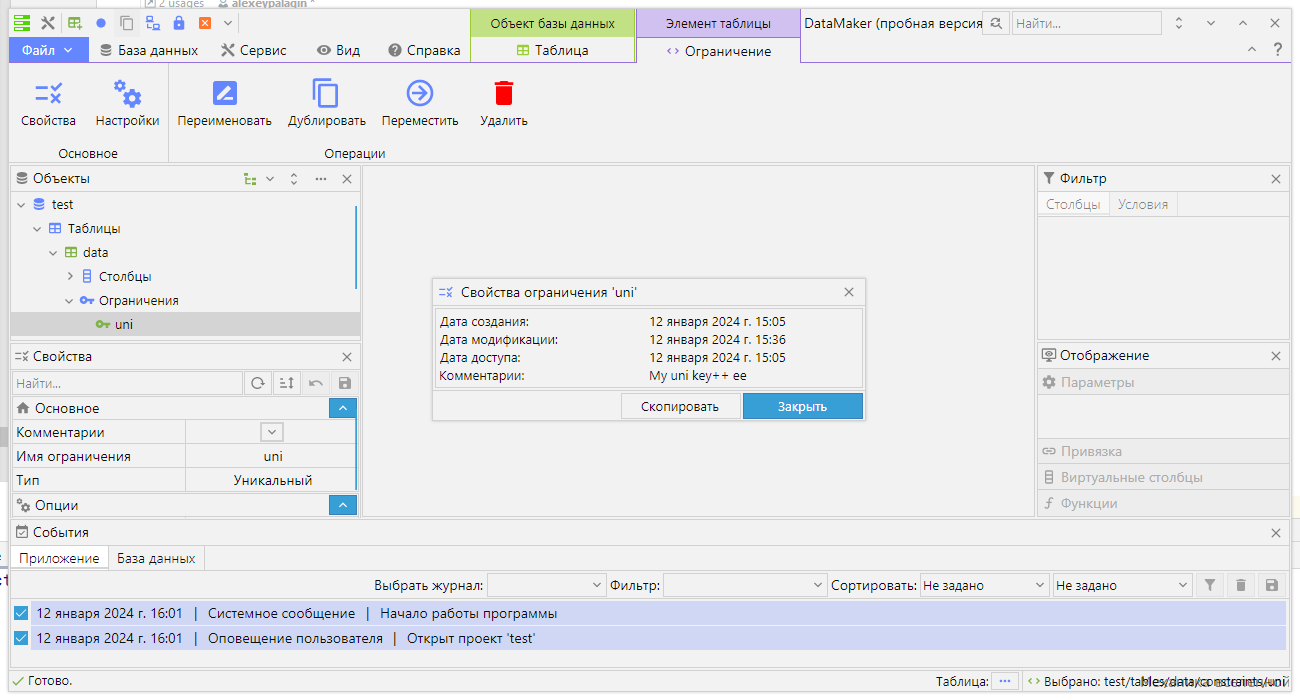This screenshot has height=700, width=1300.
Task: Click the green tree view icon in Объекты
Action: point(250,179)
